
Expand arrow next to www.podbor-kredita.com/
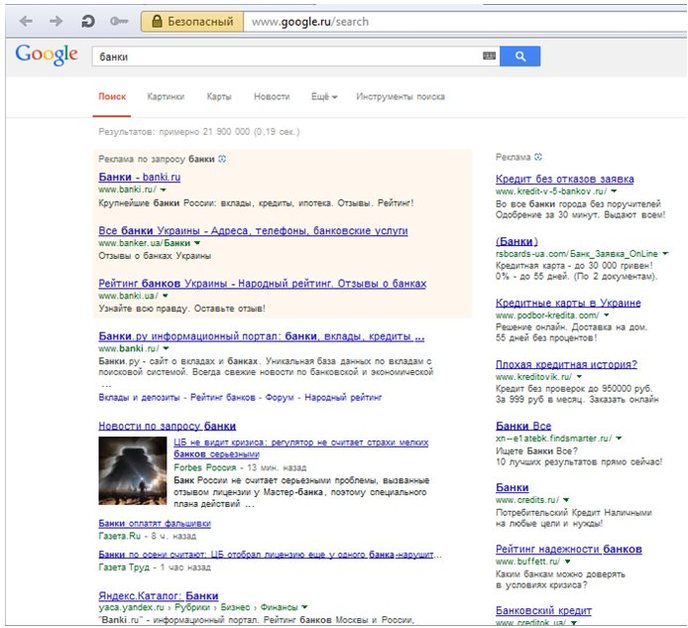pos(606,315)
